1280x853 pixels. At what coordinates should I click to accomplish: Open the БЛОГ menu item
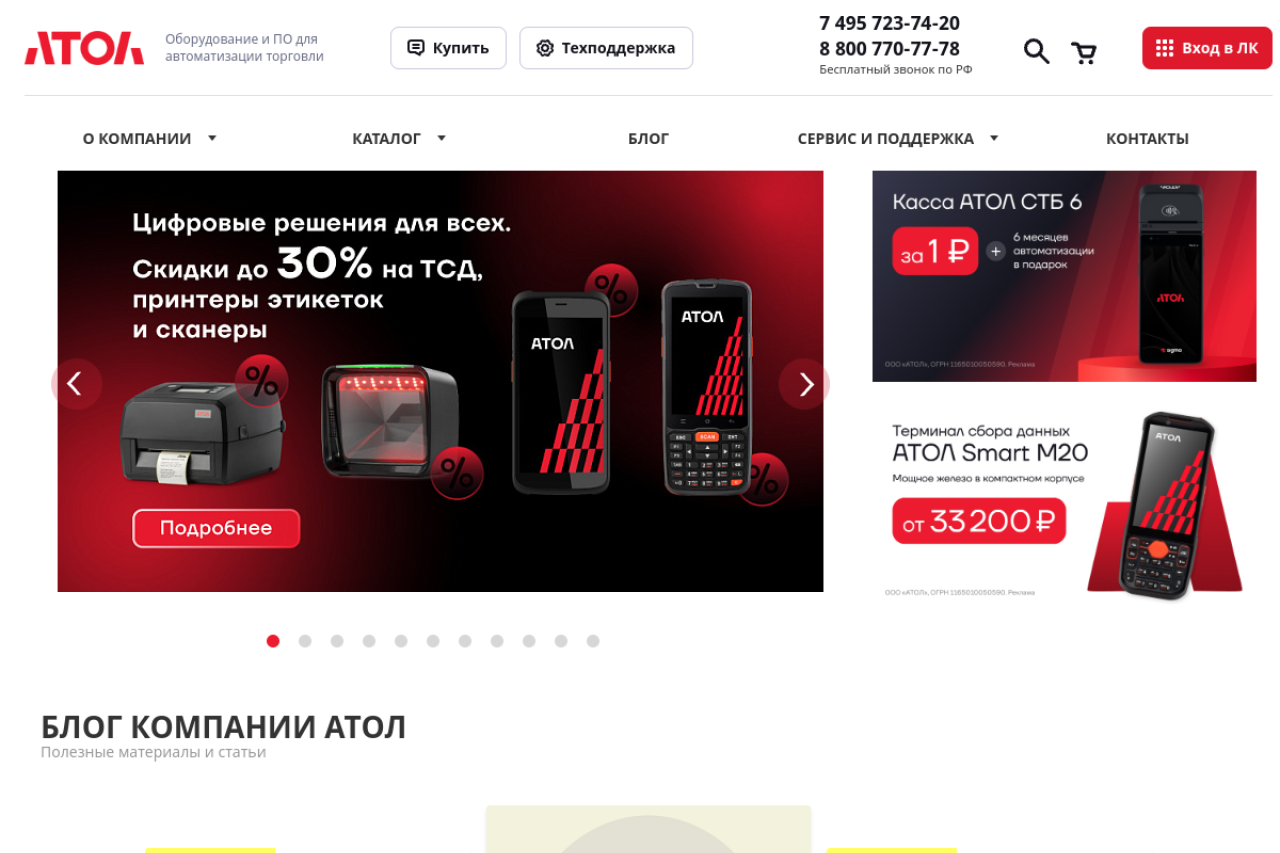[648, 139]
